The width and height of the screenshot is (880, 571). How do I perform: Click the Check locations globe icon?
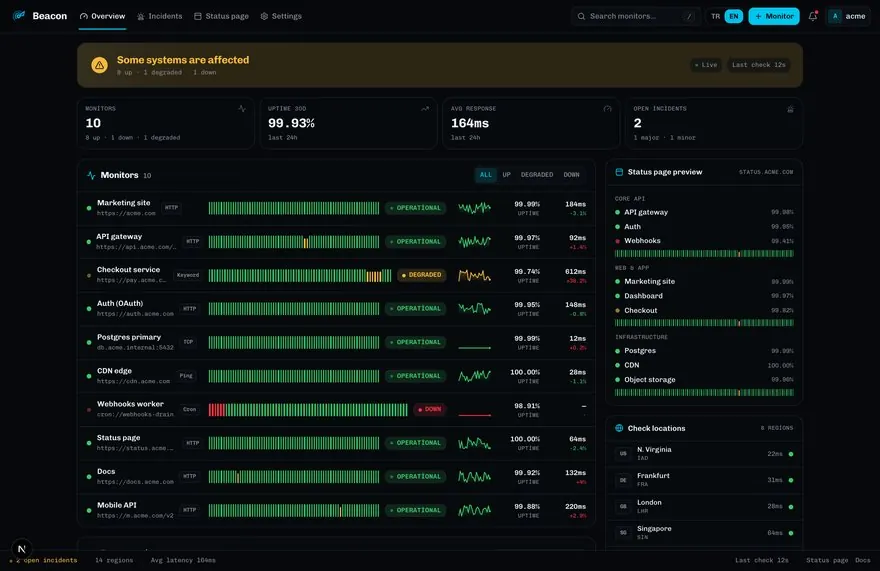(x=619, y=428)
